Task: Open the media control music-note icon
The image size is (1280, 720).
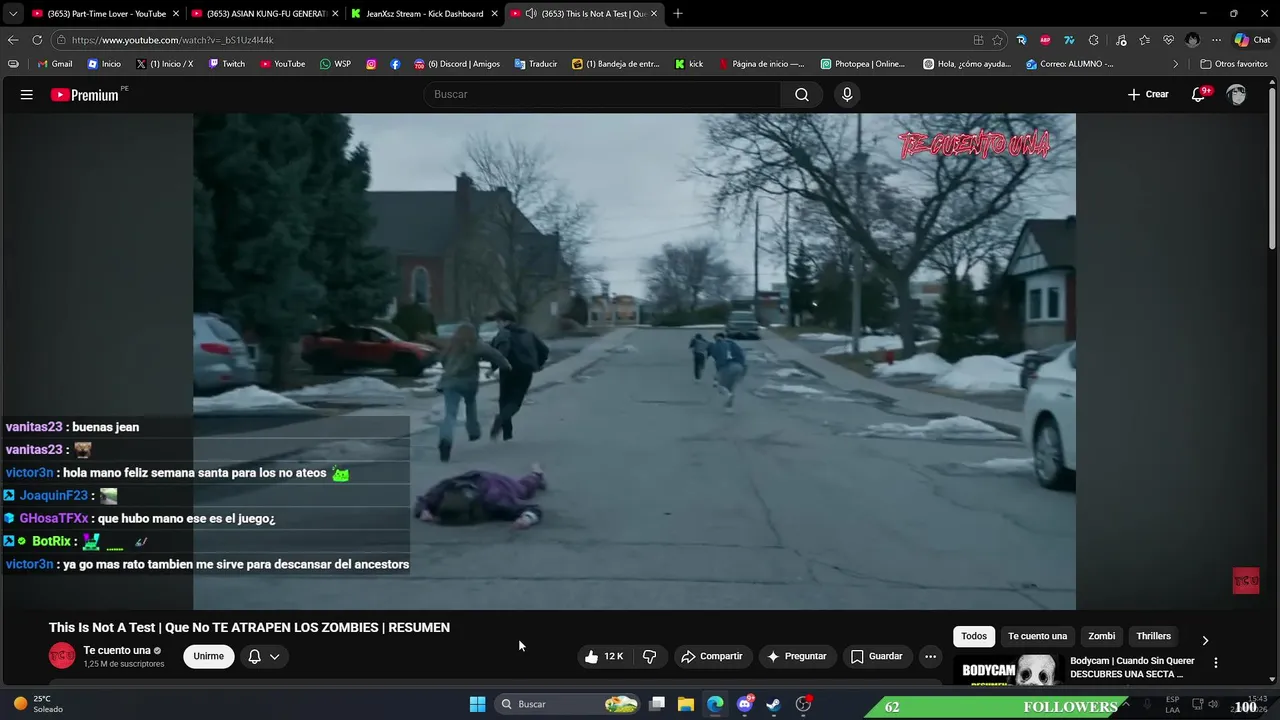Action: (x=1121, y=40)
